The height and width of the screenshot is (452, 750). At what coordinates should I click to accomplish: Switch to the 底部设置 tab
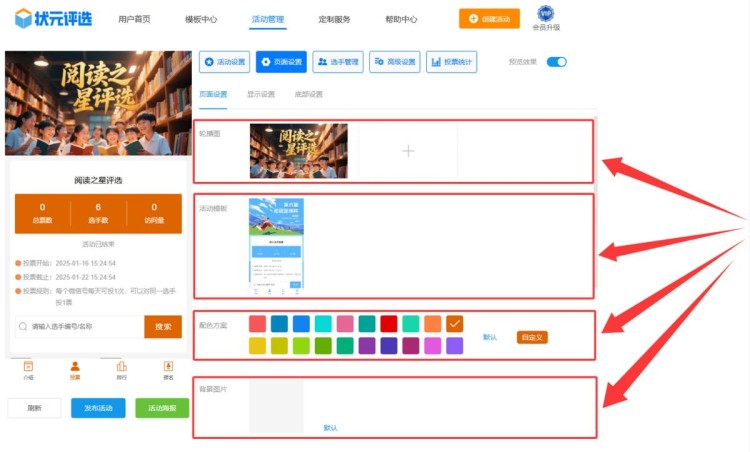click(x=308, y=95)
